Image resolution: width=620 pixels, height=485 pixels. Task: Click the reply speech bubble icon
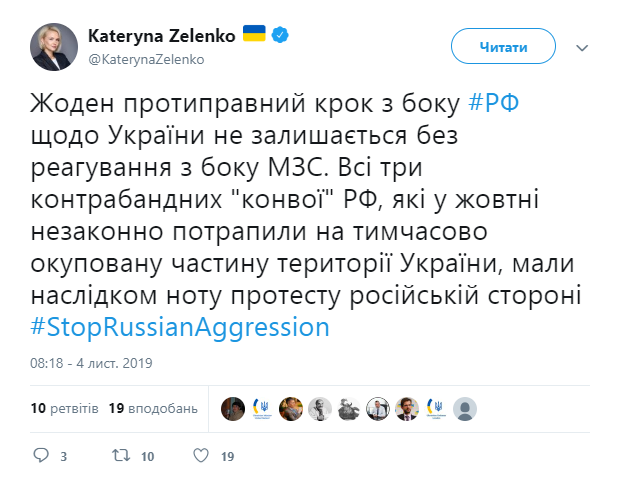click(41, 456)
